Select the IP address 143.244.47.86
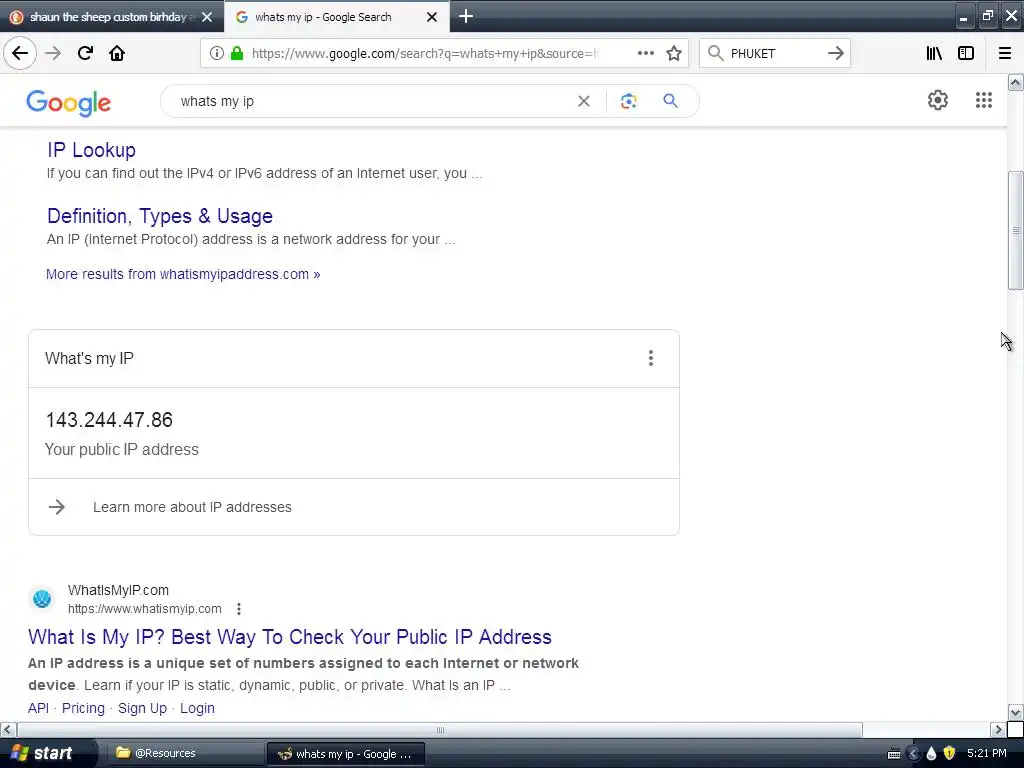 (109, 420)
